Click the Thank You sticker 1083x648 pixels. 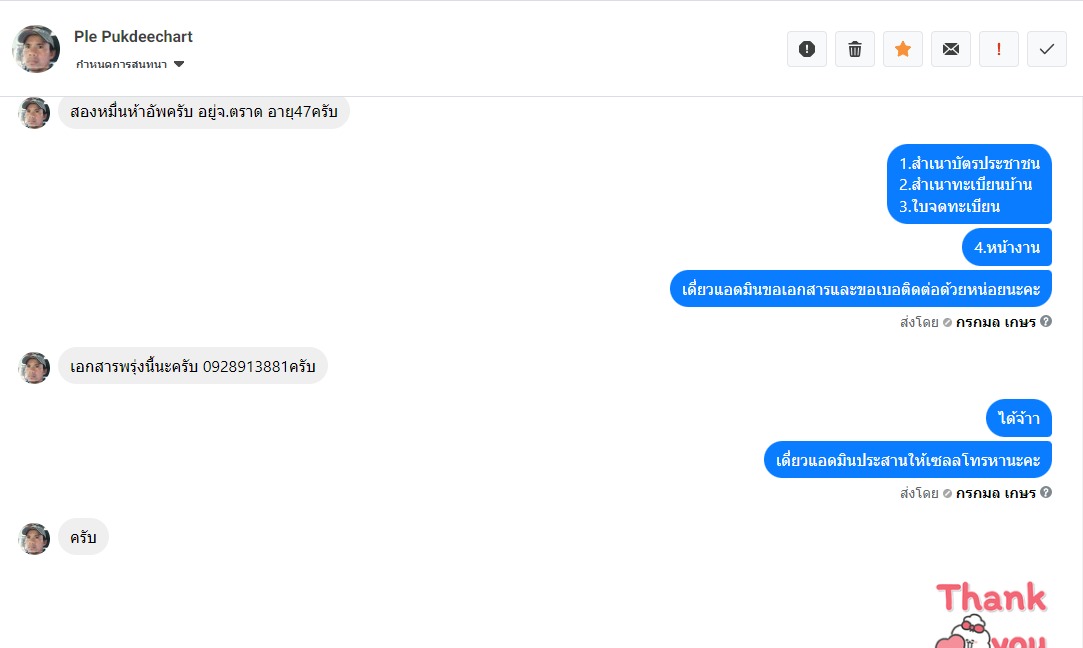pyautogui.click(x=990, y=612)
